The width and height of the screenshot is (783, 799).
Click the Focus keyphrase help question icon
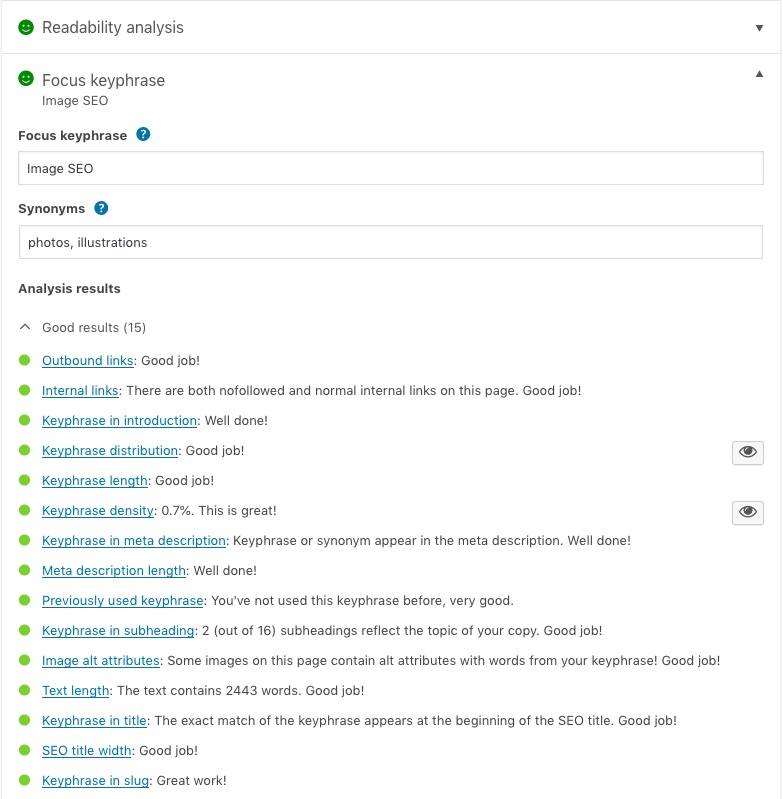(143, 135)
